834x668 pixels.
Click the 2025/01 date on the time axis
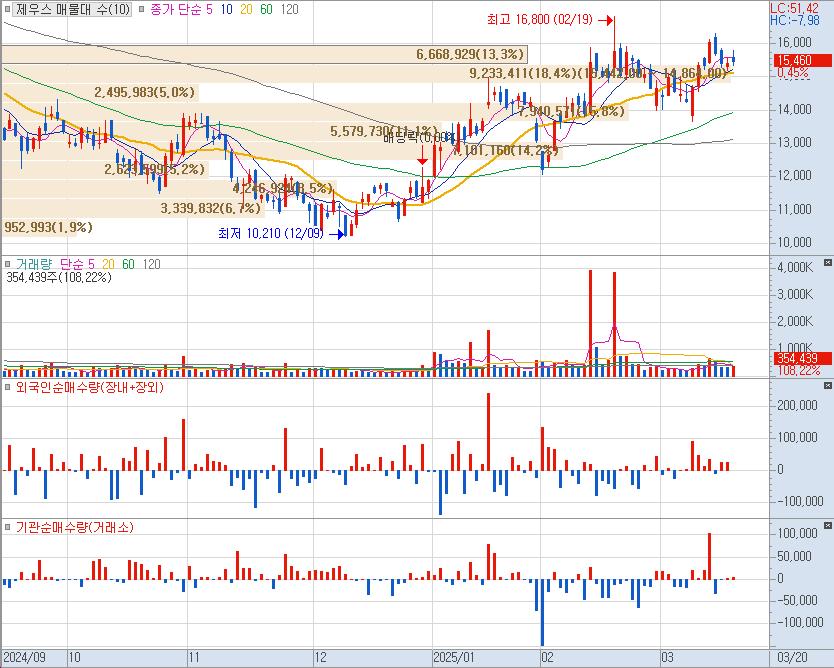click(x=452, y=658)
